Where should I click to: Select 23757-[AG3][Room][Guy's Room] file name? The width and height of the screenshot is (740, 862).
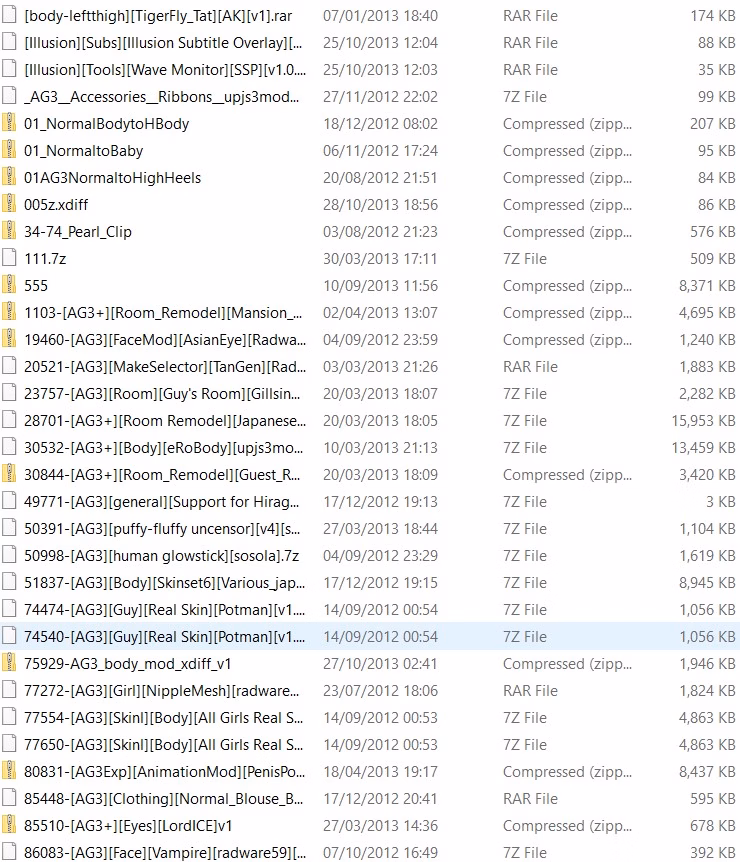[x=162, y=393]
